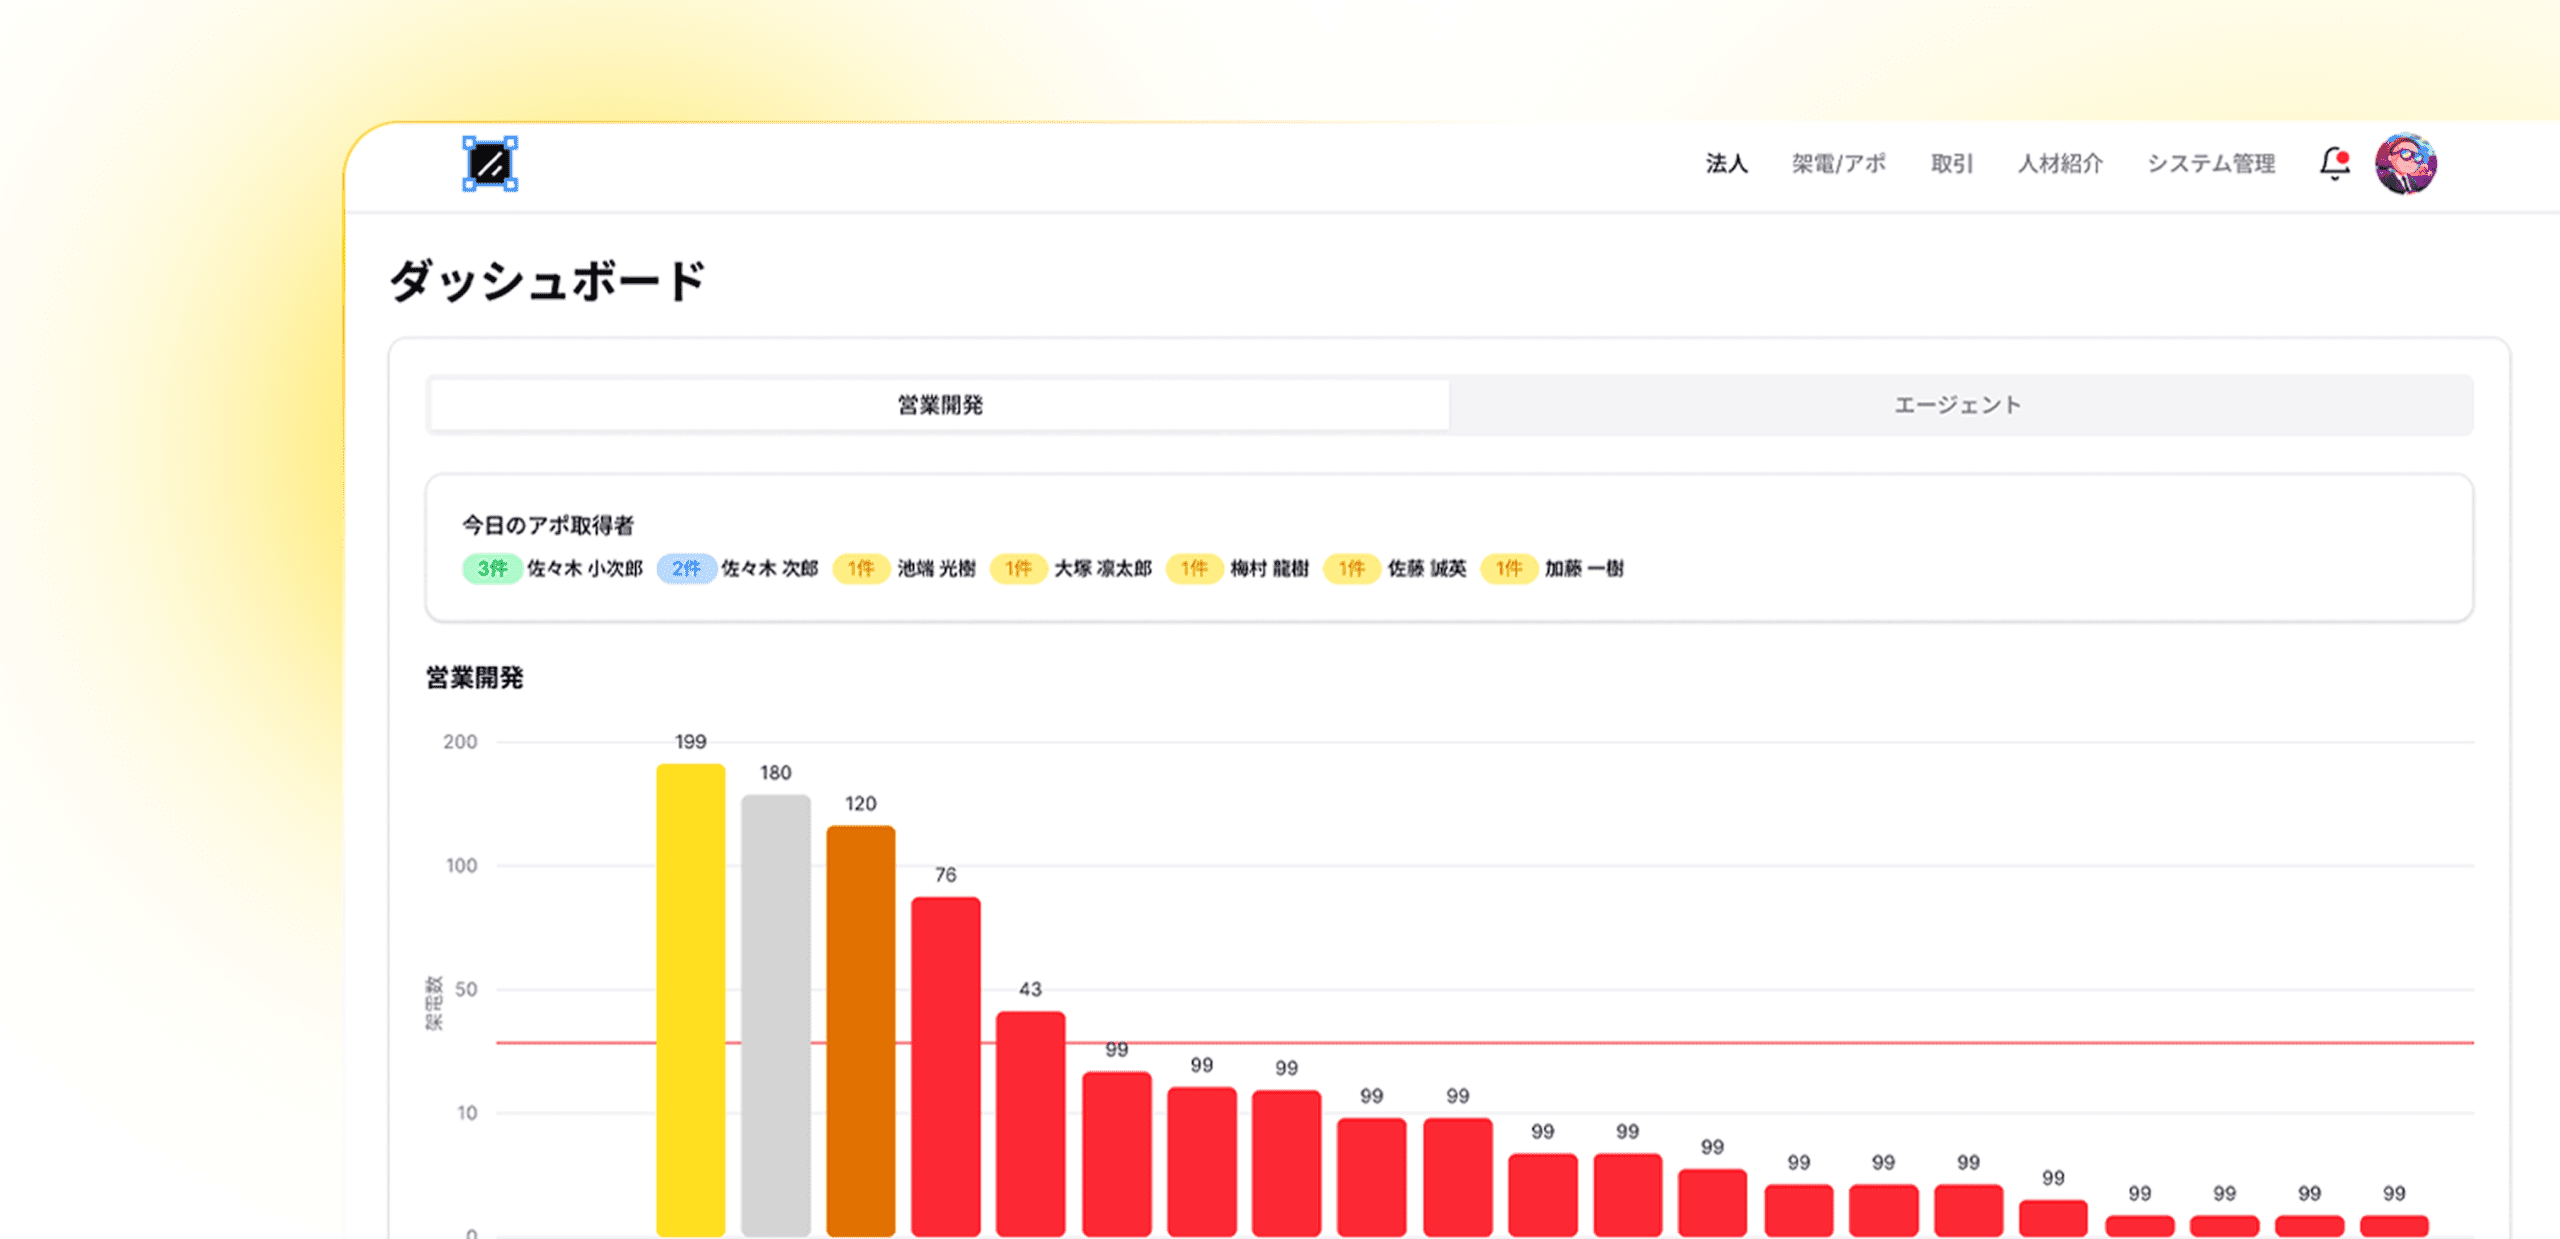Open the 法人 menu

click(1726, 164)
